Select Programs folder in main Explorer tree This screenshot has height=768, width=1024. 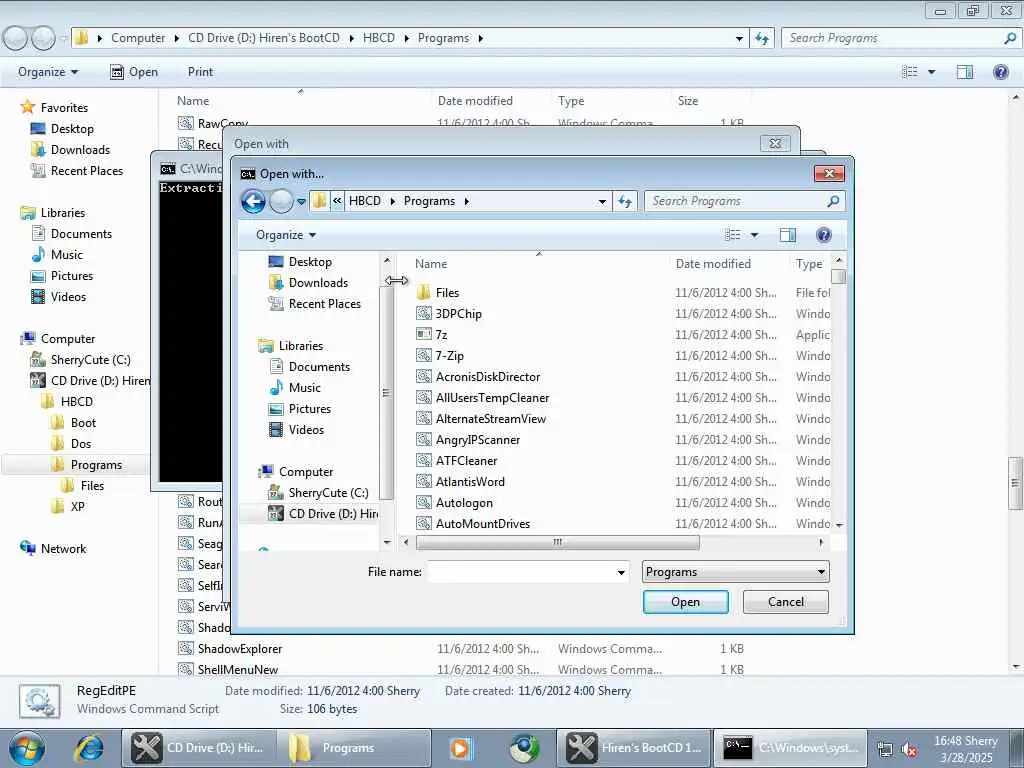(96, 465)
